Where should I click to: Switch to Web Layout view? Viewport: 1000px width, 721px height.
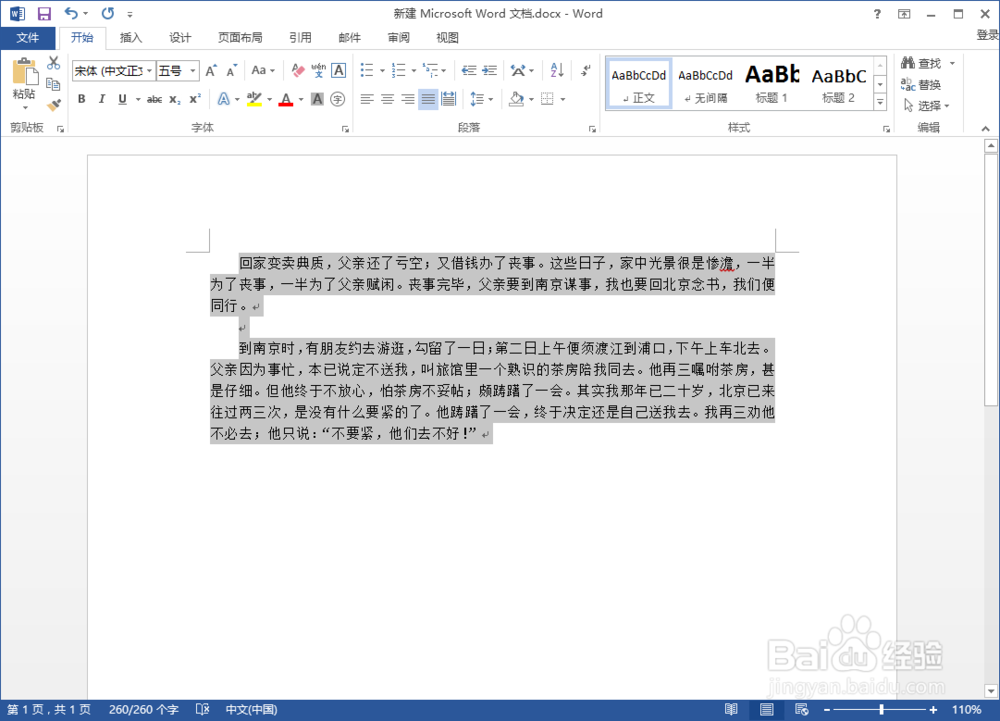coord(802,710)
